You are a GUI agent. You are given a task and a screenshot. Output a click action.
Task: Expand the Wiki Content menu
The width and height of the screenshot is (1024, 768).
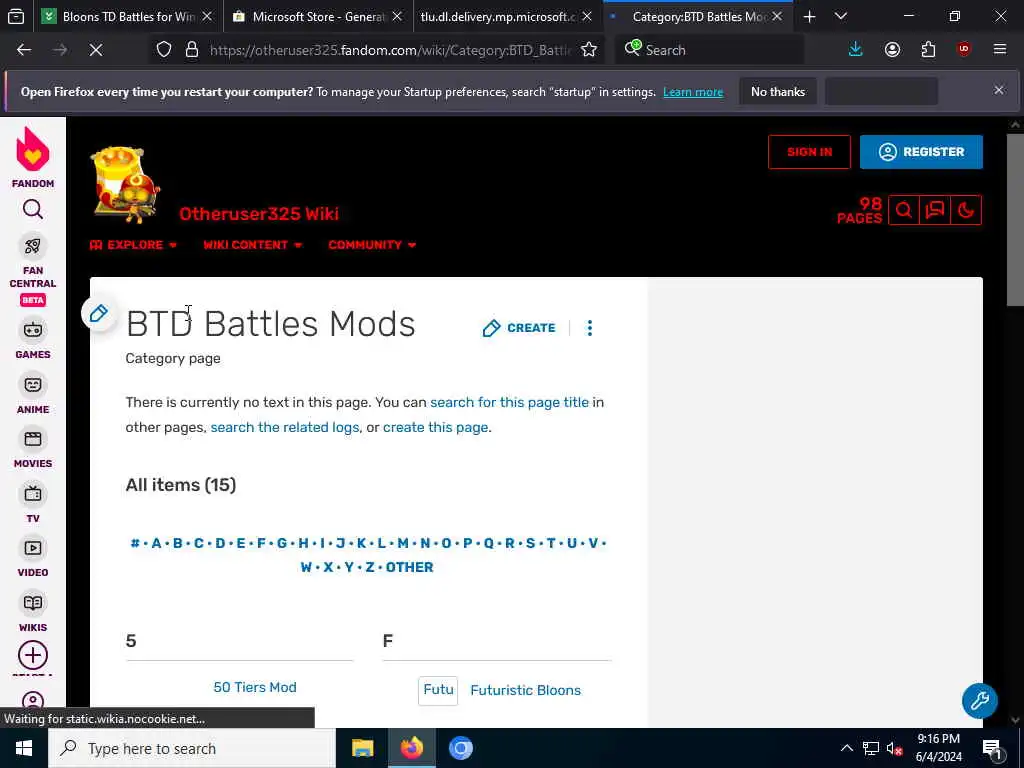pos(252,245)
